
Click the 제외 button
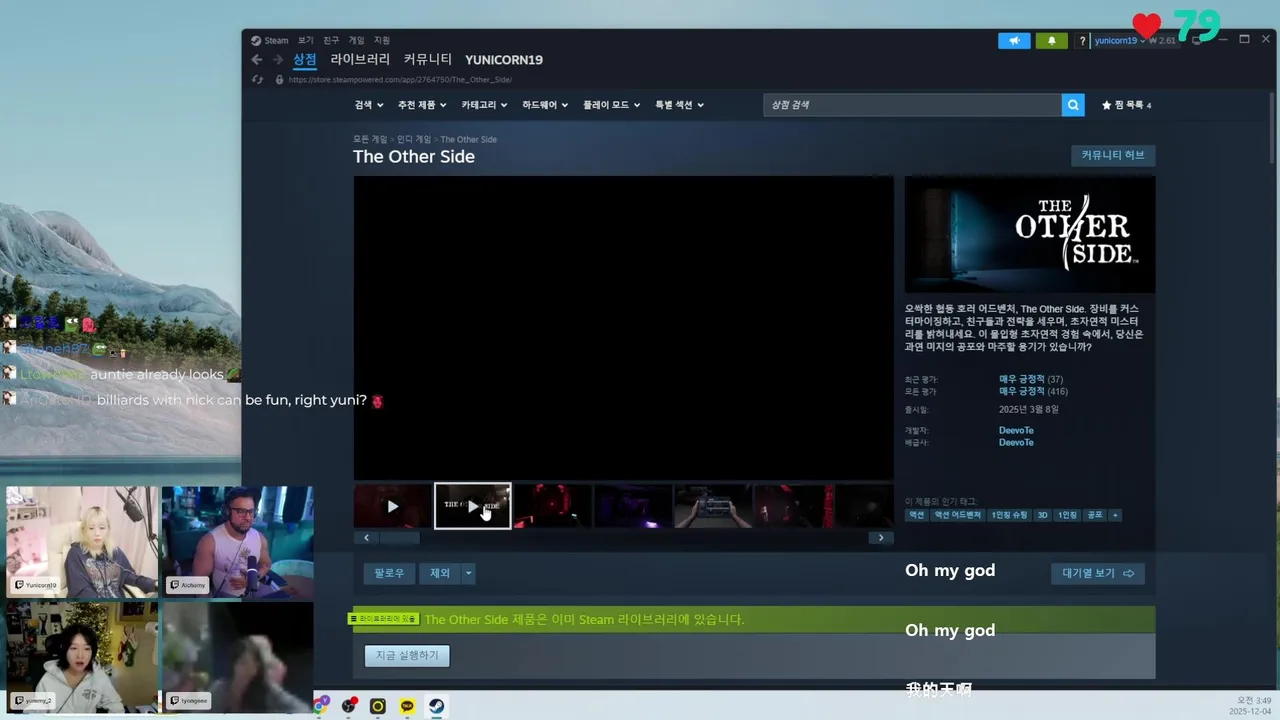click(440, 573)
